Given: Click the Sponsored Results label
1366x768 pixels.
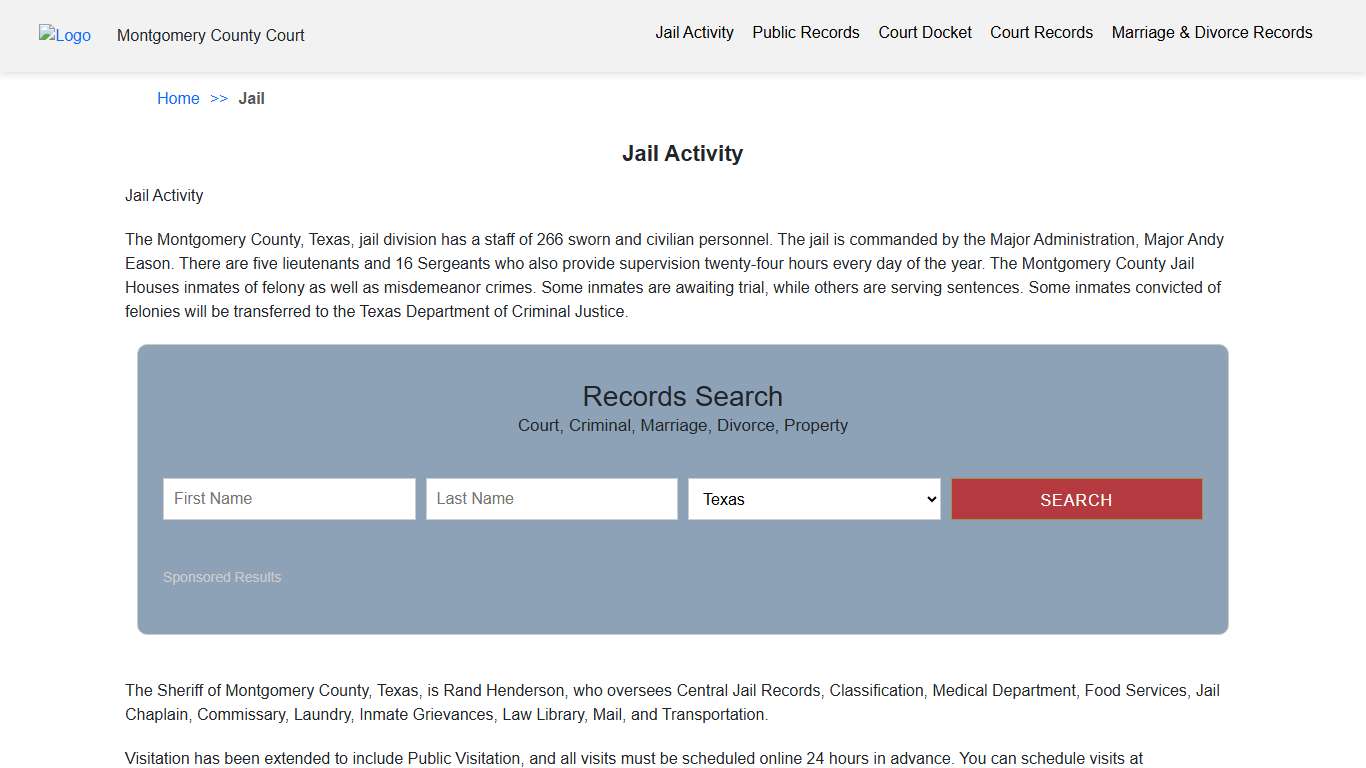Looking at the screenshot, I should pos(222,577).
